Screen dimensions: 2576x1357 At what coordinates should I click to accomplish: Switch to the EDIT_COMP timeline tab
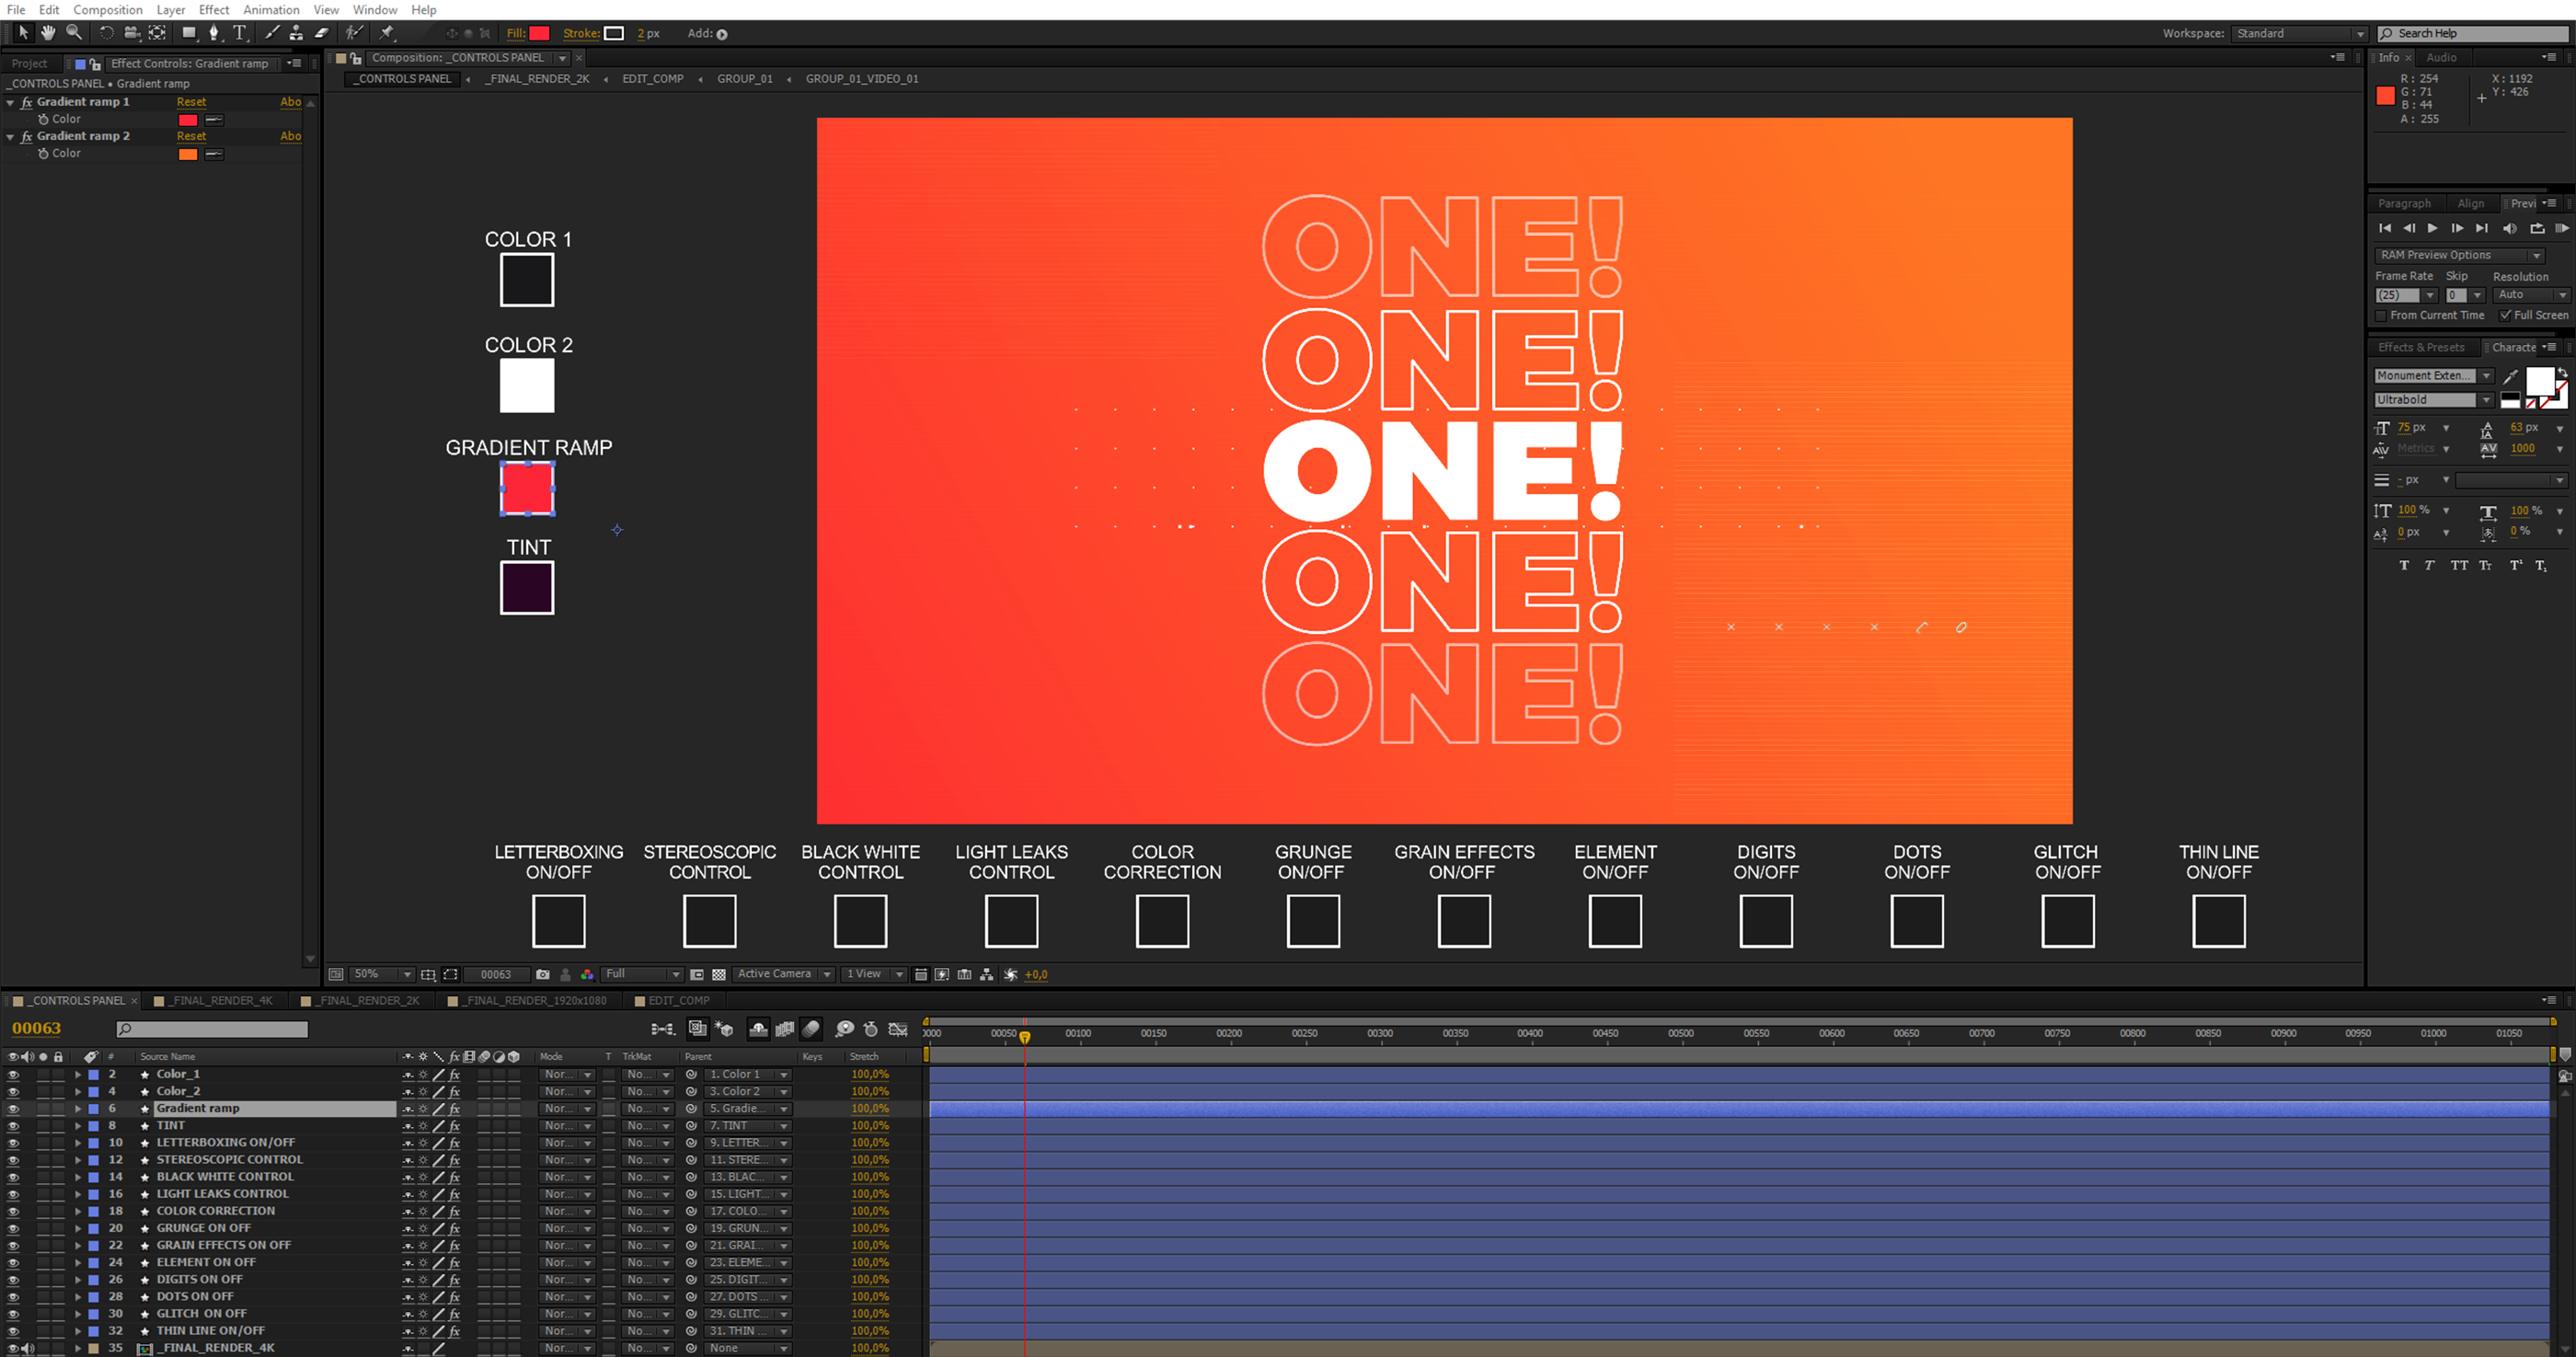click(677, 1000)
